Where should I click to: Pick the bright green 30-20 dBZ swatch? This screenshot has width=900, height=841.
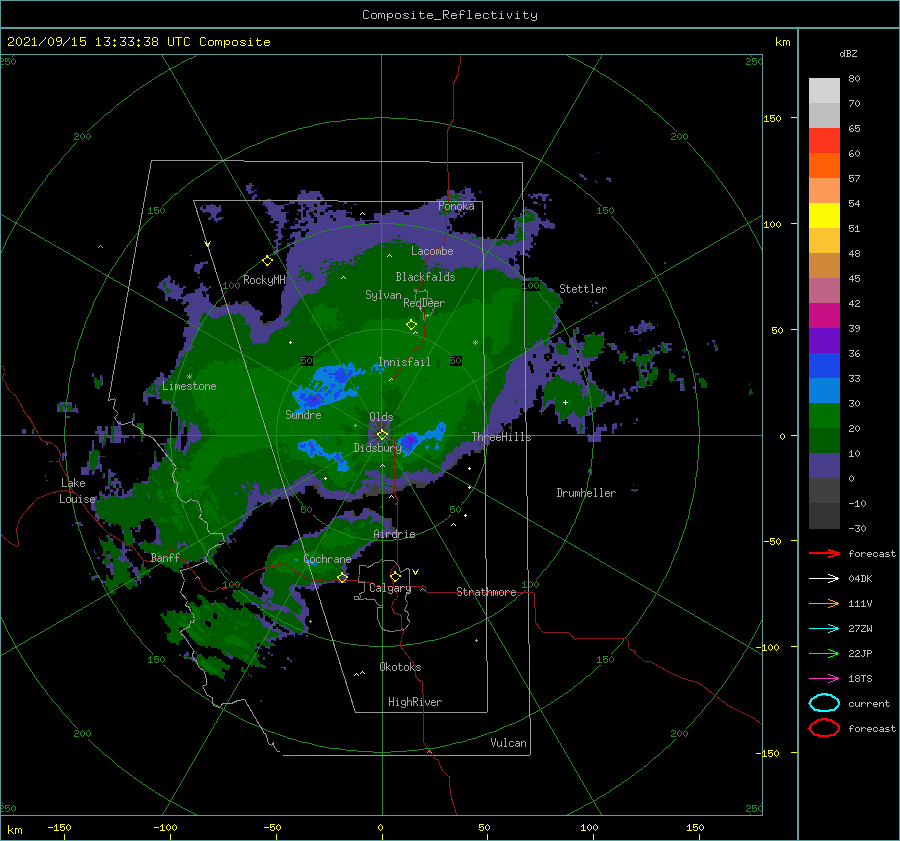[824, 416]
